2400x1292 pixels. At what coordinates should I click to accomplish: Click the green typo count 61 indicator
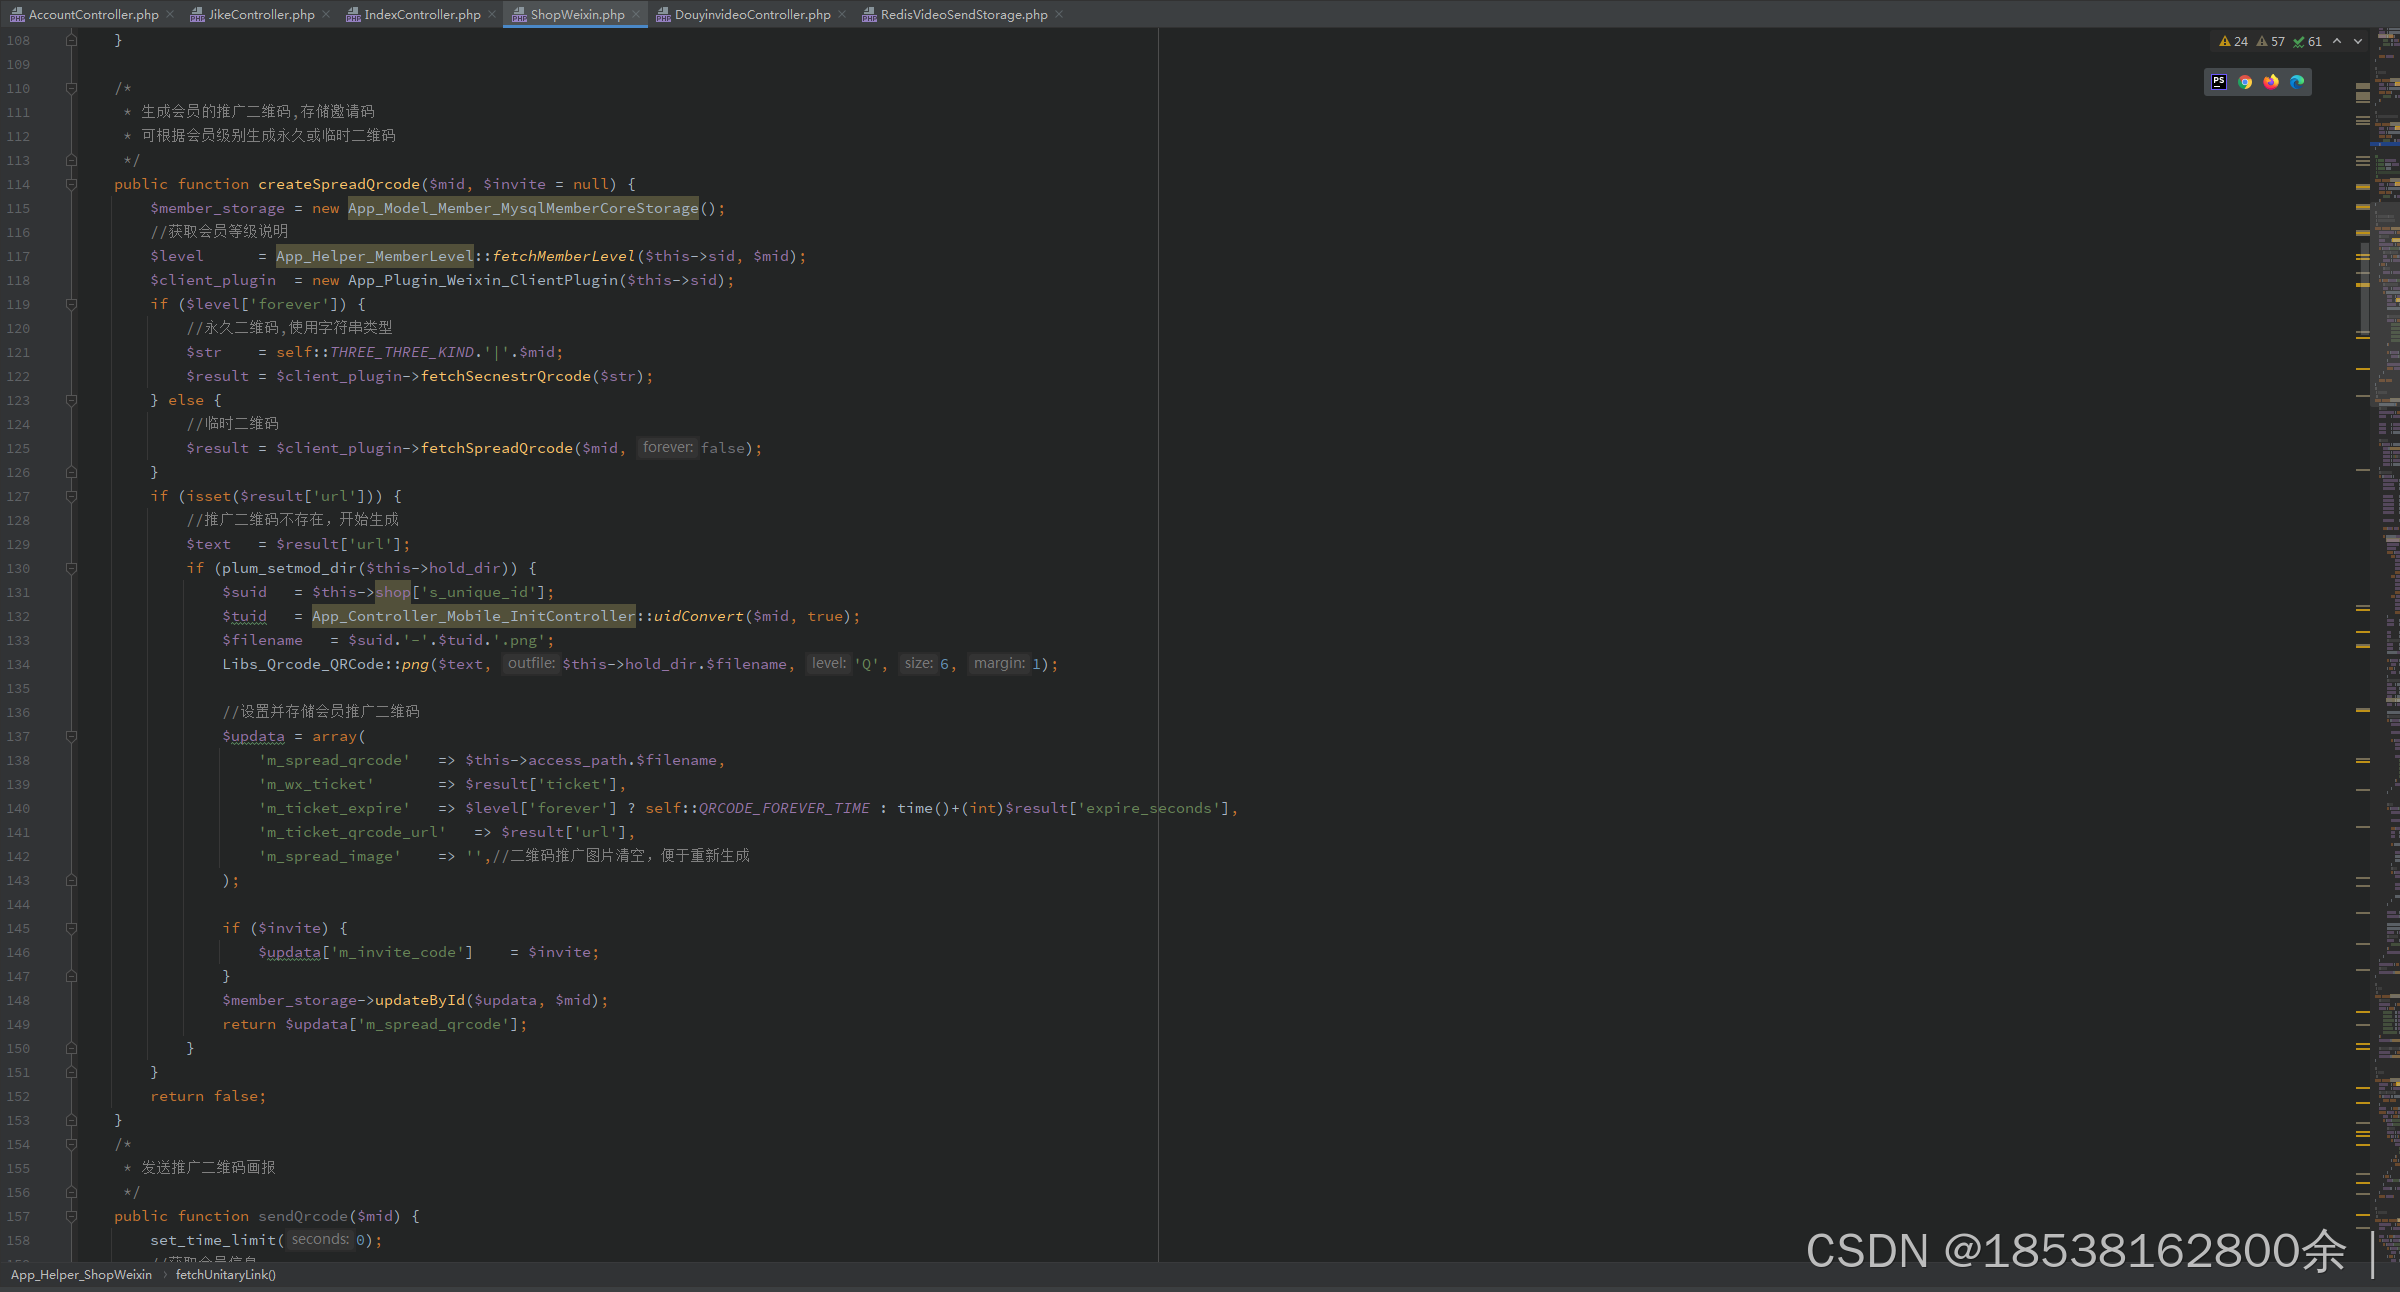coord(2308,41)
